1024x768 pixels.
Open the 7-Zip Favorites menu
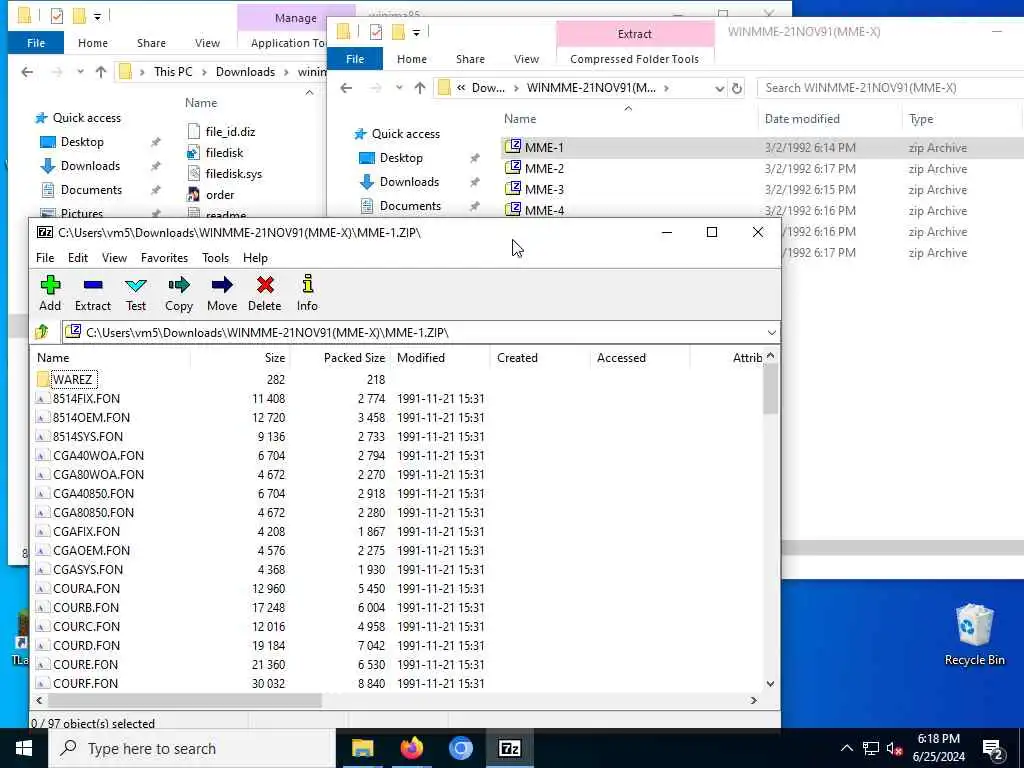click(165, 258)
